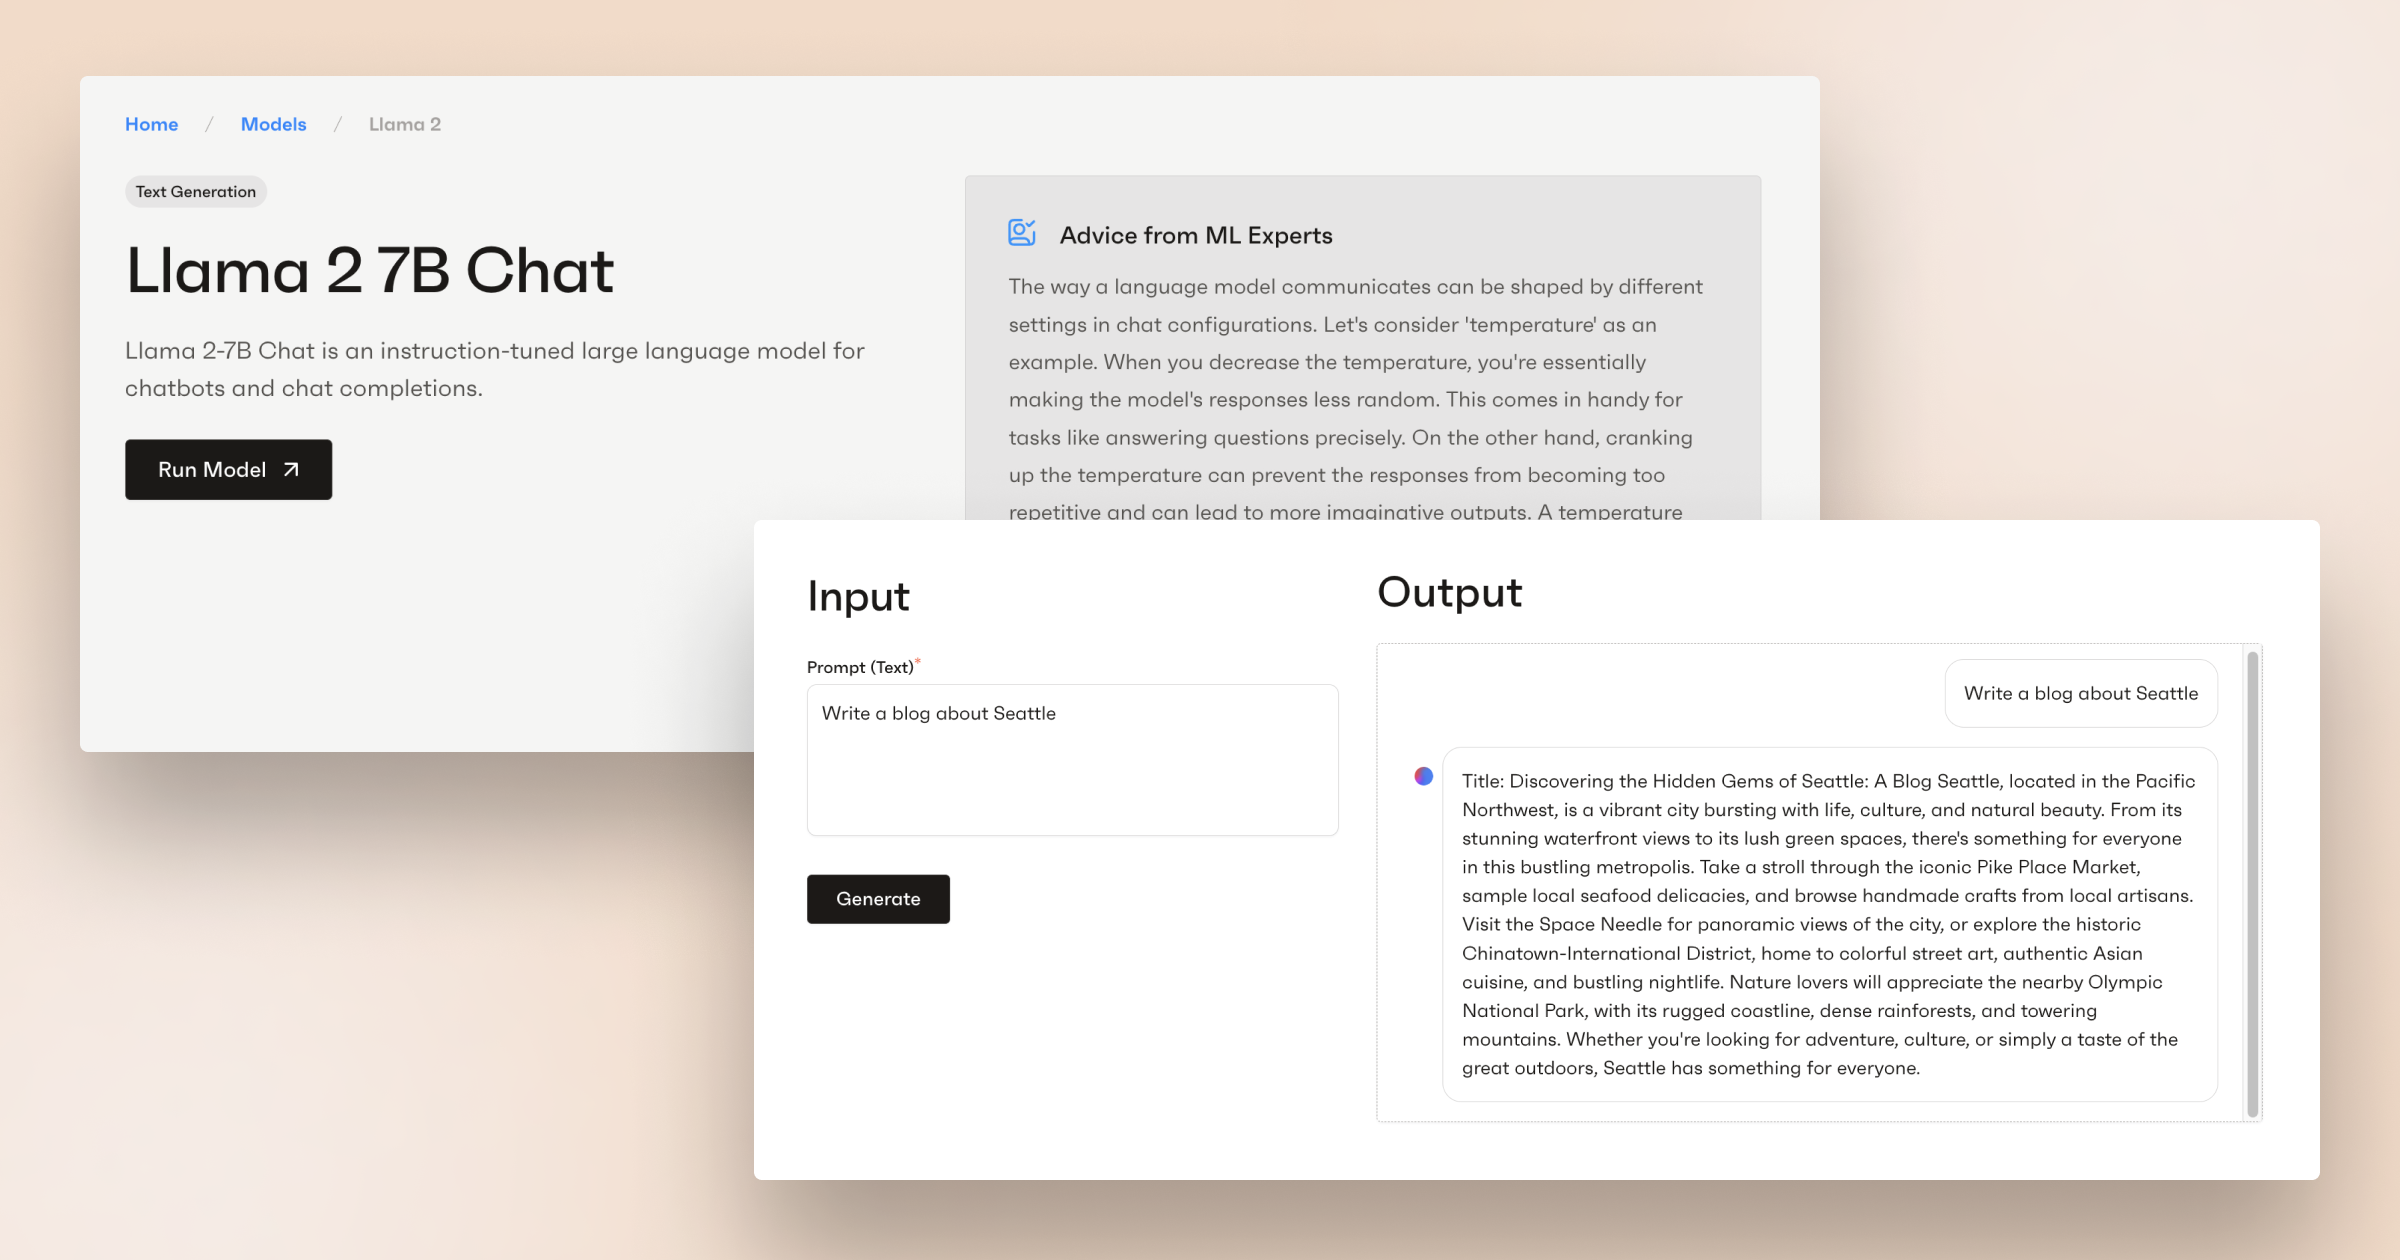The width and height of the screenshot is (2400, 1260).
Task: Click the Input section heading
Action: [858, 596]
